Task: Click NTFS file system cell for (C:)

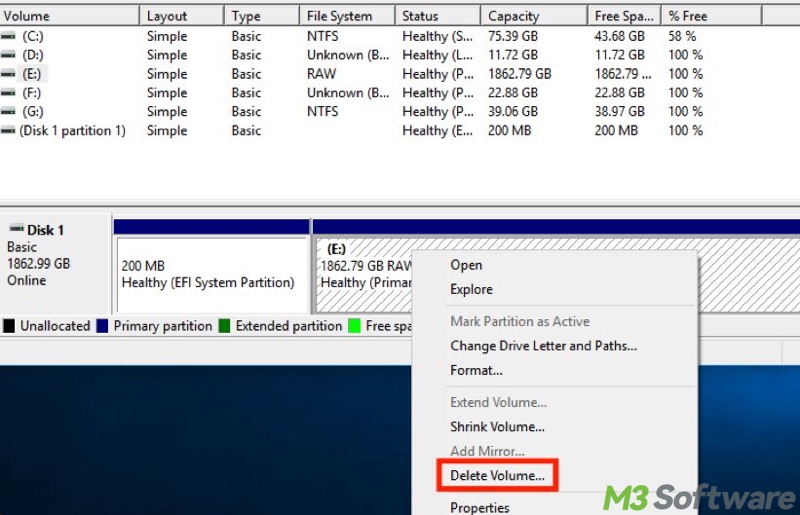Action: pyautogui.click(x=322, y=36)
